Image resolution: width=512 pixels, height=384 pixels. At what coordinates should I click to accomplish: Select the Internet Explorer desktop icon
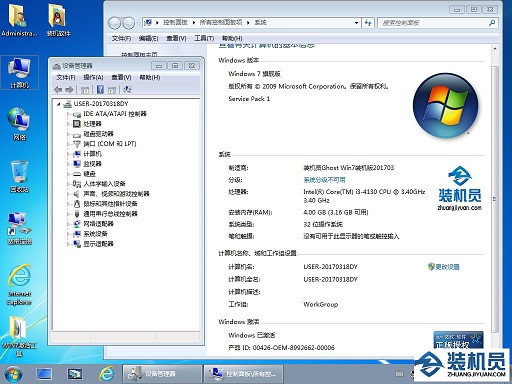[20, 284]
